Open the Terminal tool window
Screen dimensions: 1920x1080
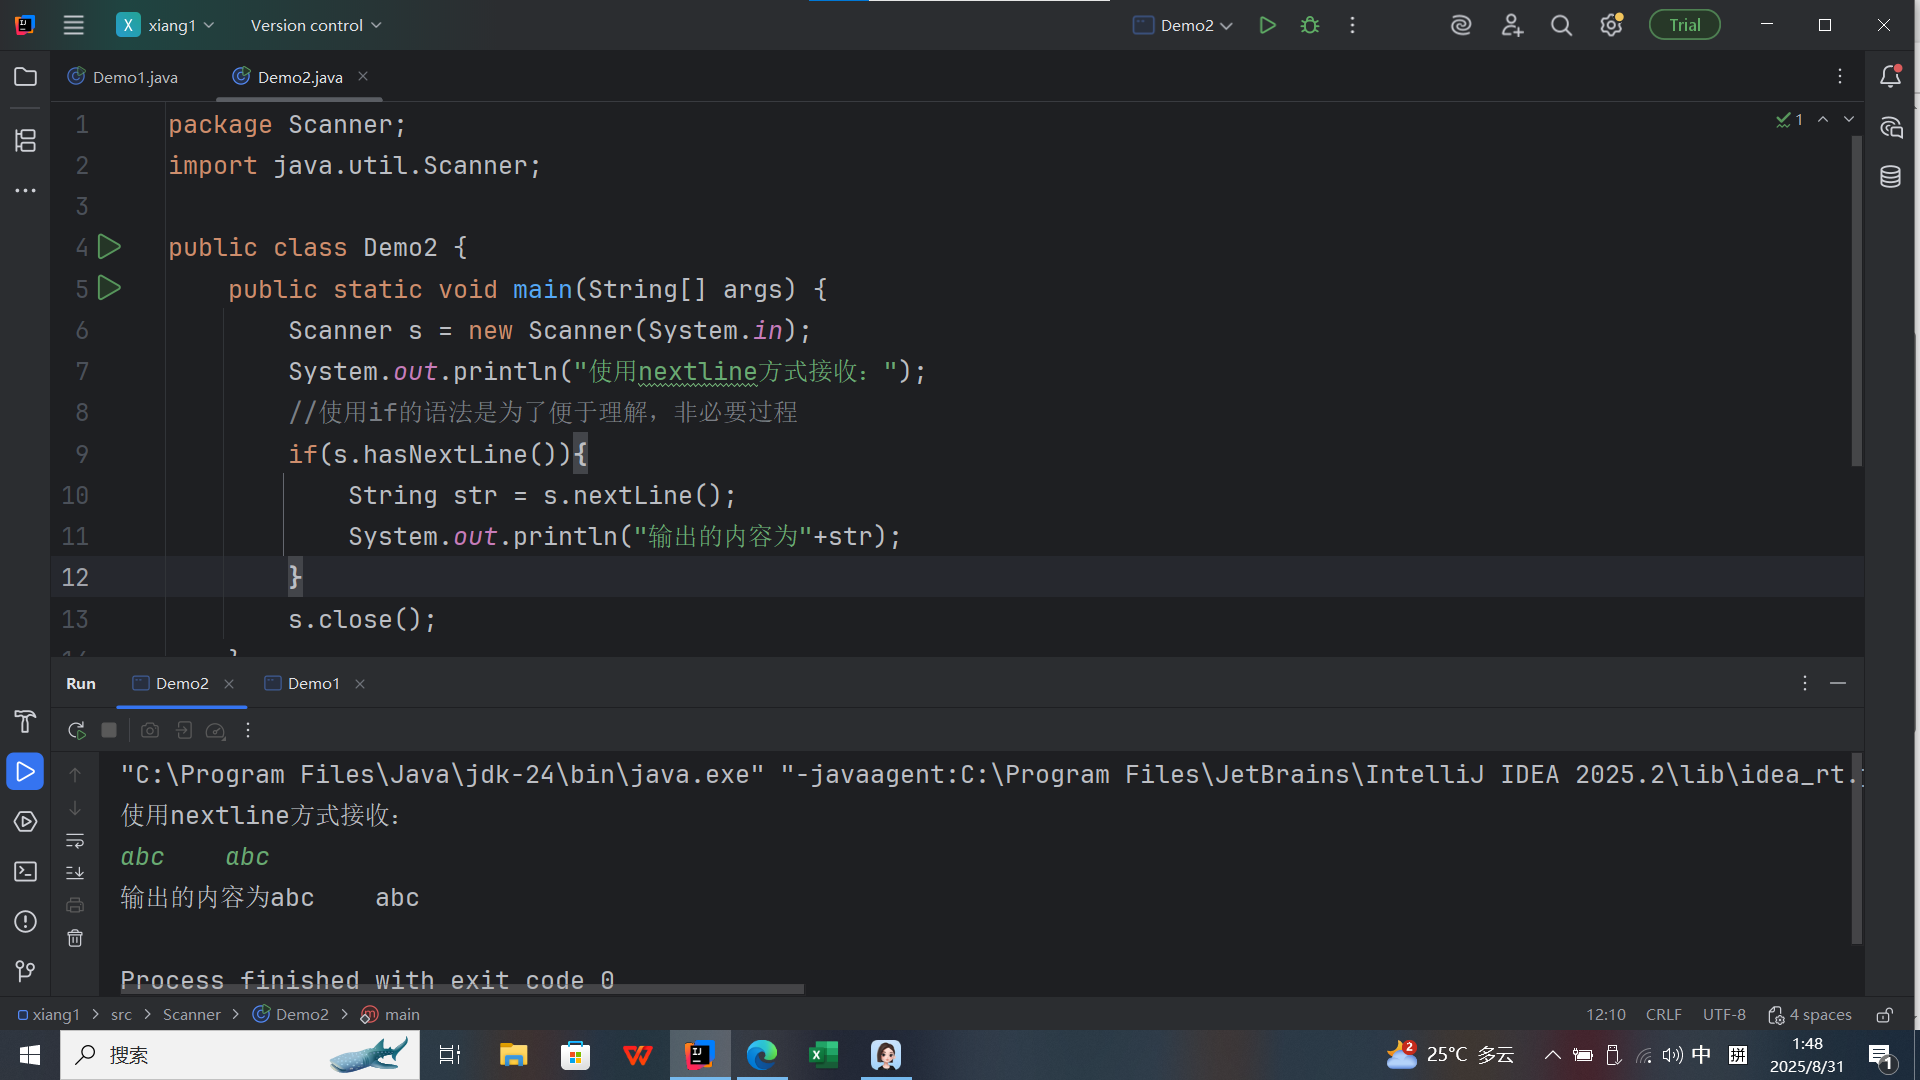[26, 872]
